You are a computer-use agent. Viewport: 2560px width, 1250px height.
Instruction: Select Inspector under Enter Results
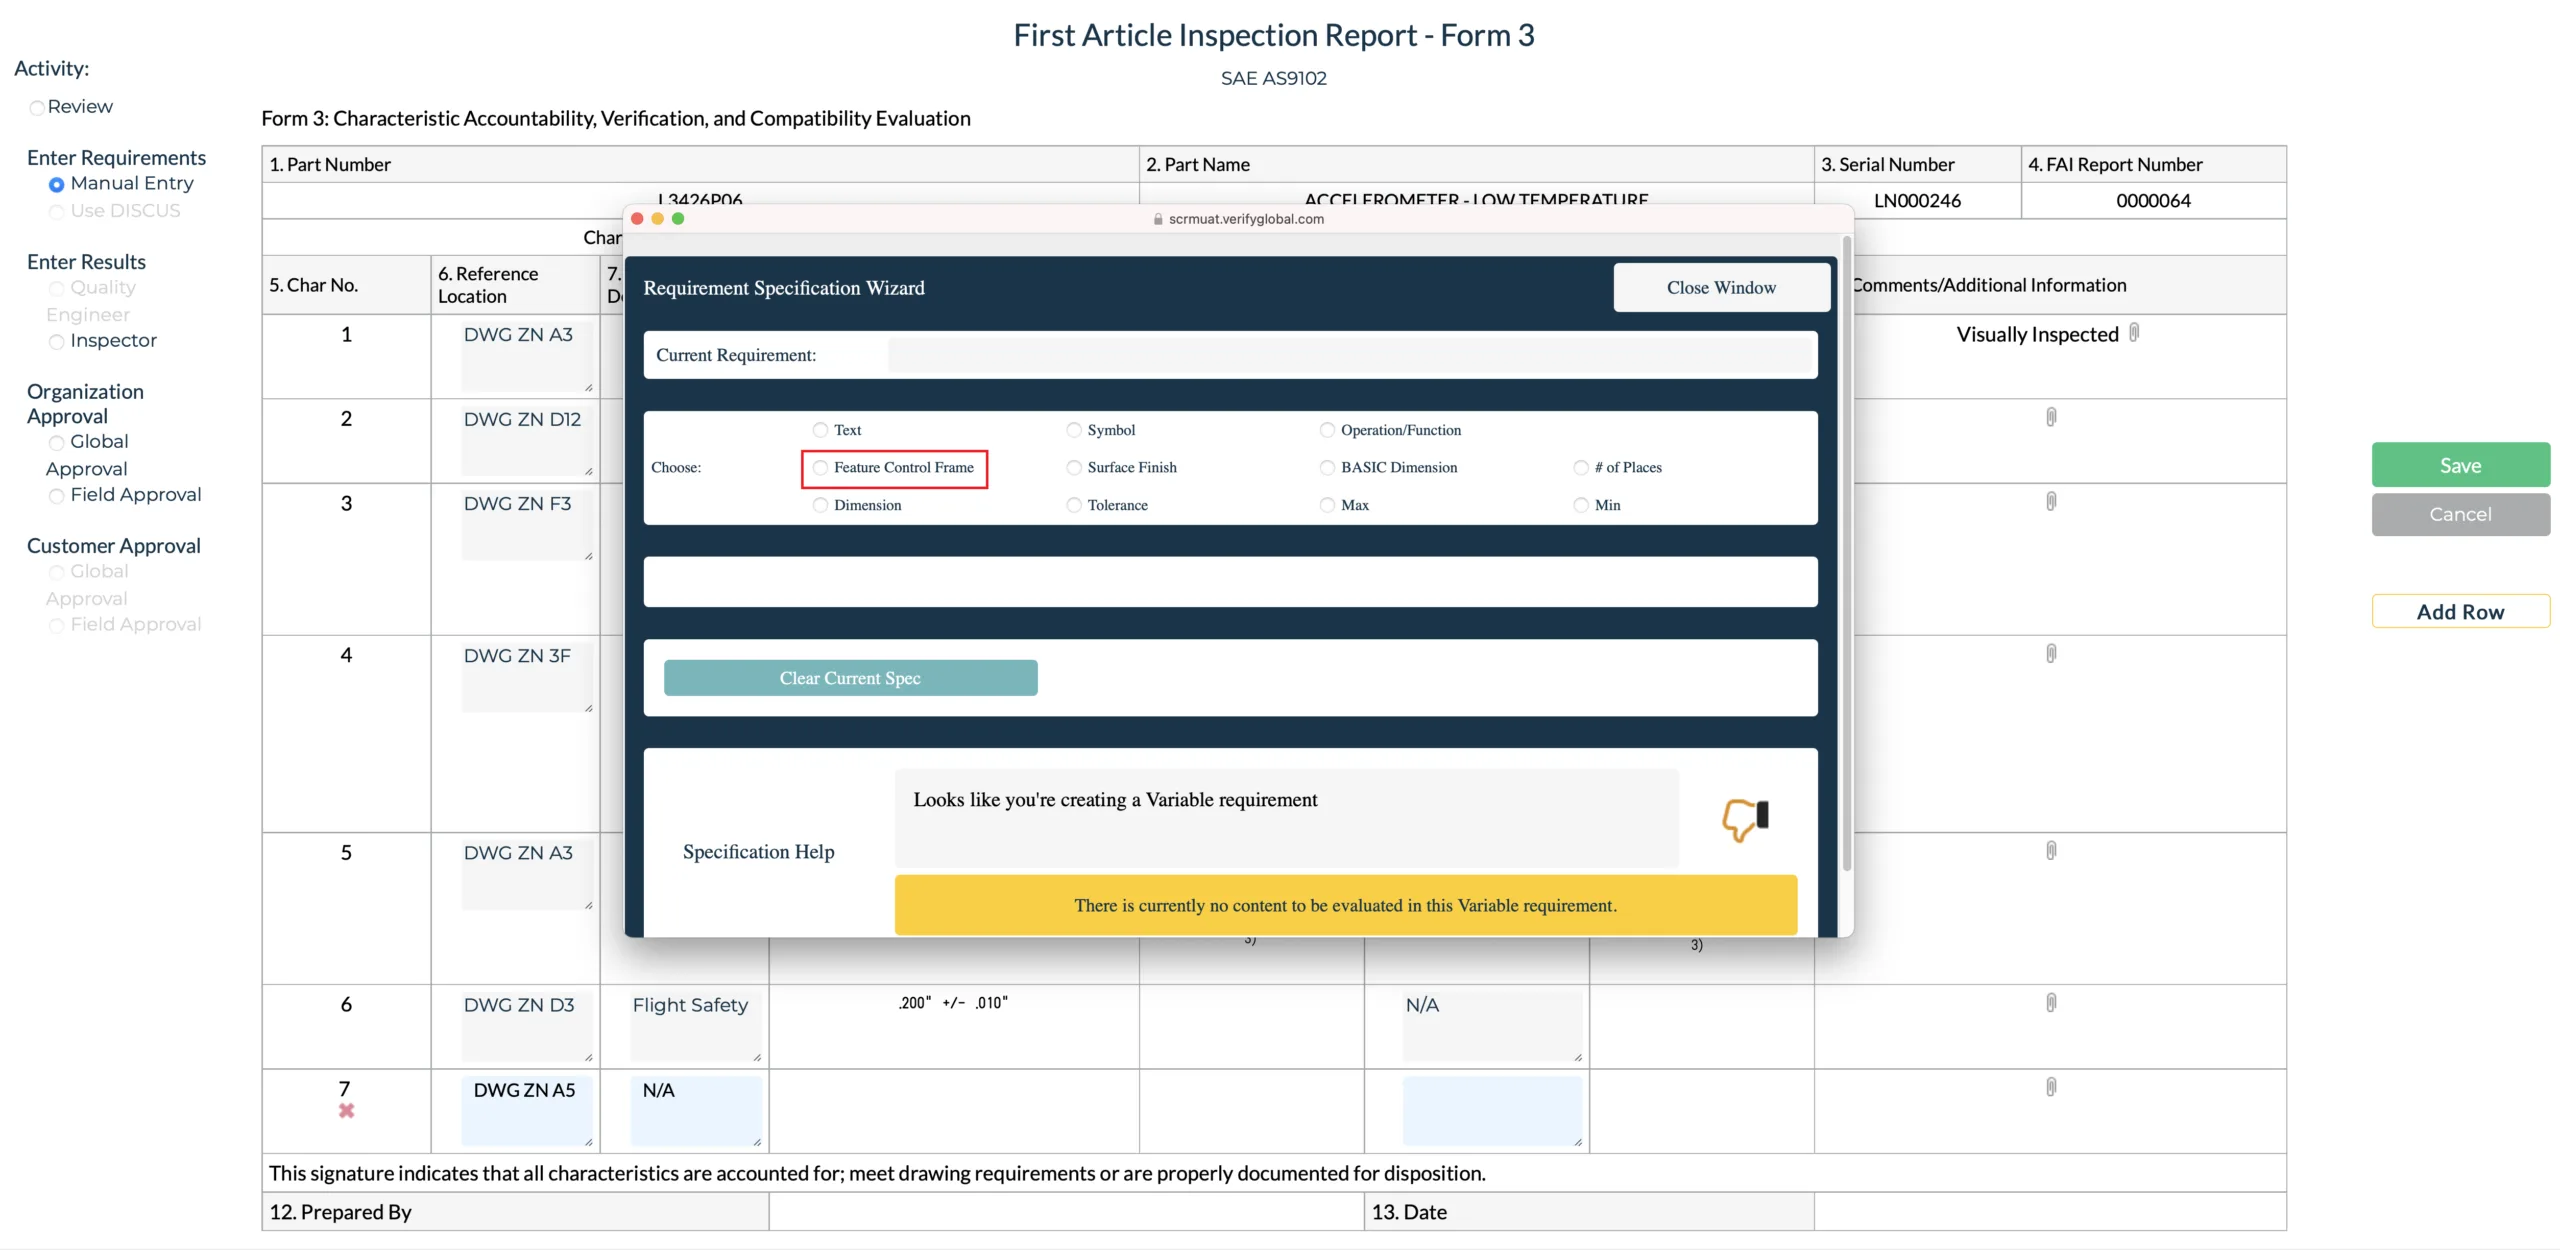coord(57,342)
